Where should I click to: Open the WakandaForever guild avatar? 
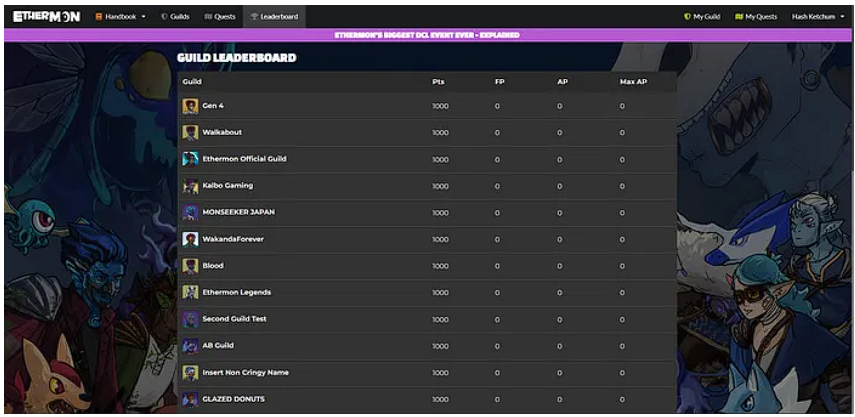click(190, 239)
